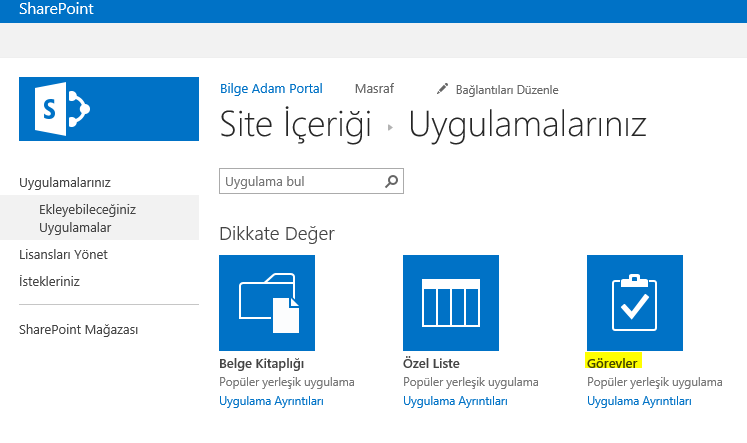Open Lisansları Yönet in the sidebar

(x=63, y=254)
